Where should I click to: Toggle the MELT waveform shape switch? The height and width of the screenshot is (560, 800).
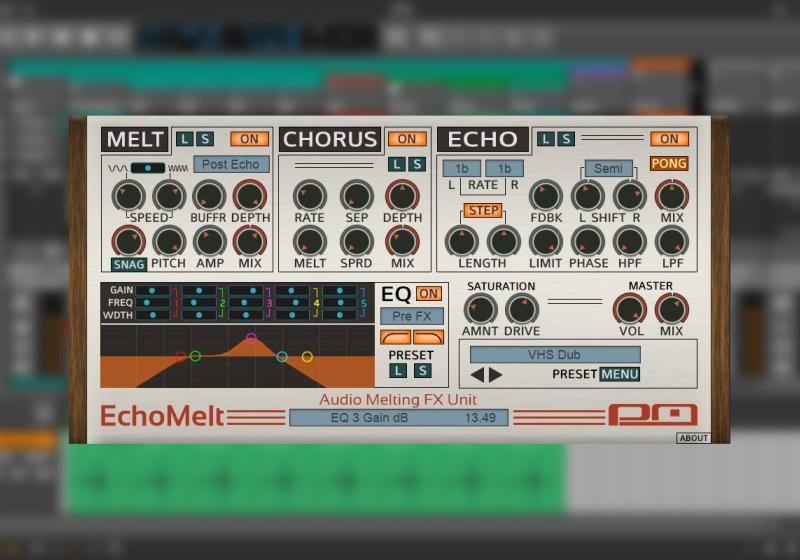pos(148,168)
